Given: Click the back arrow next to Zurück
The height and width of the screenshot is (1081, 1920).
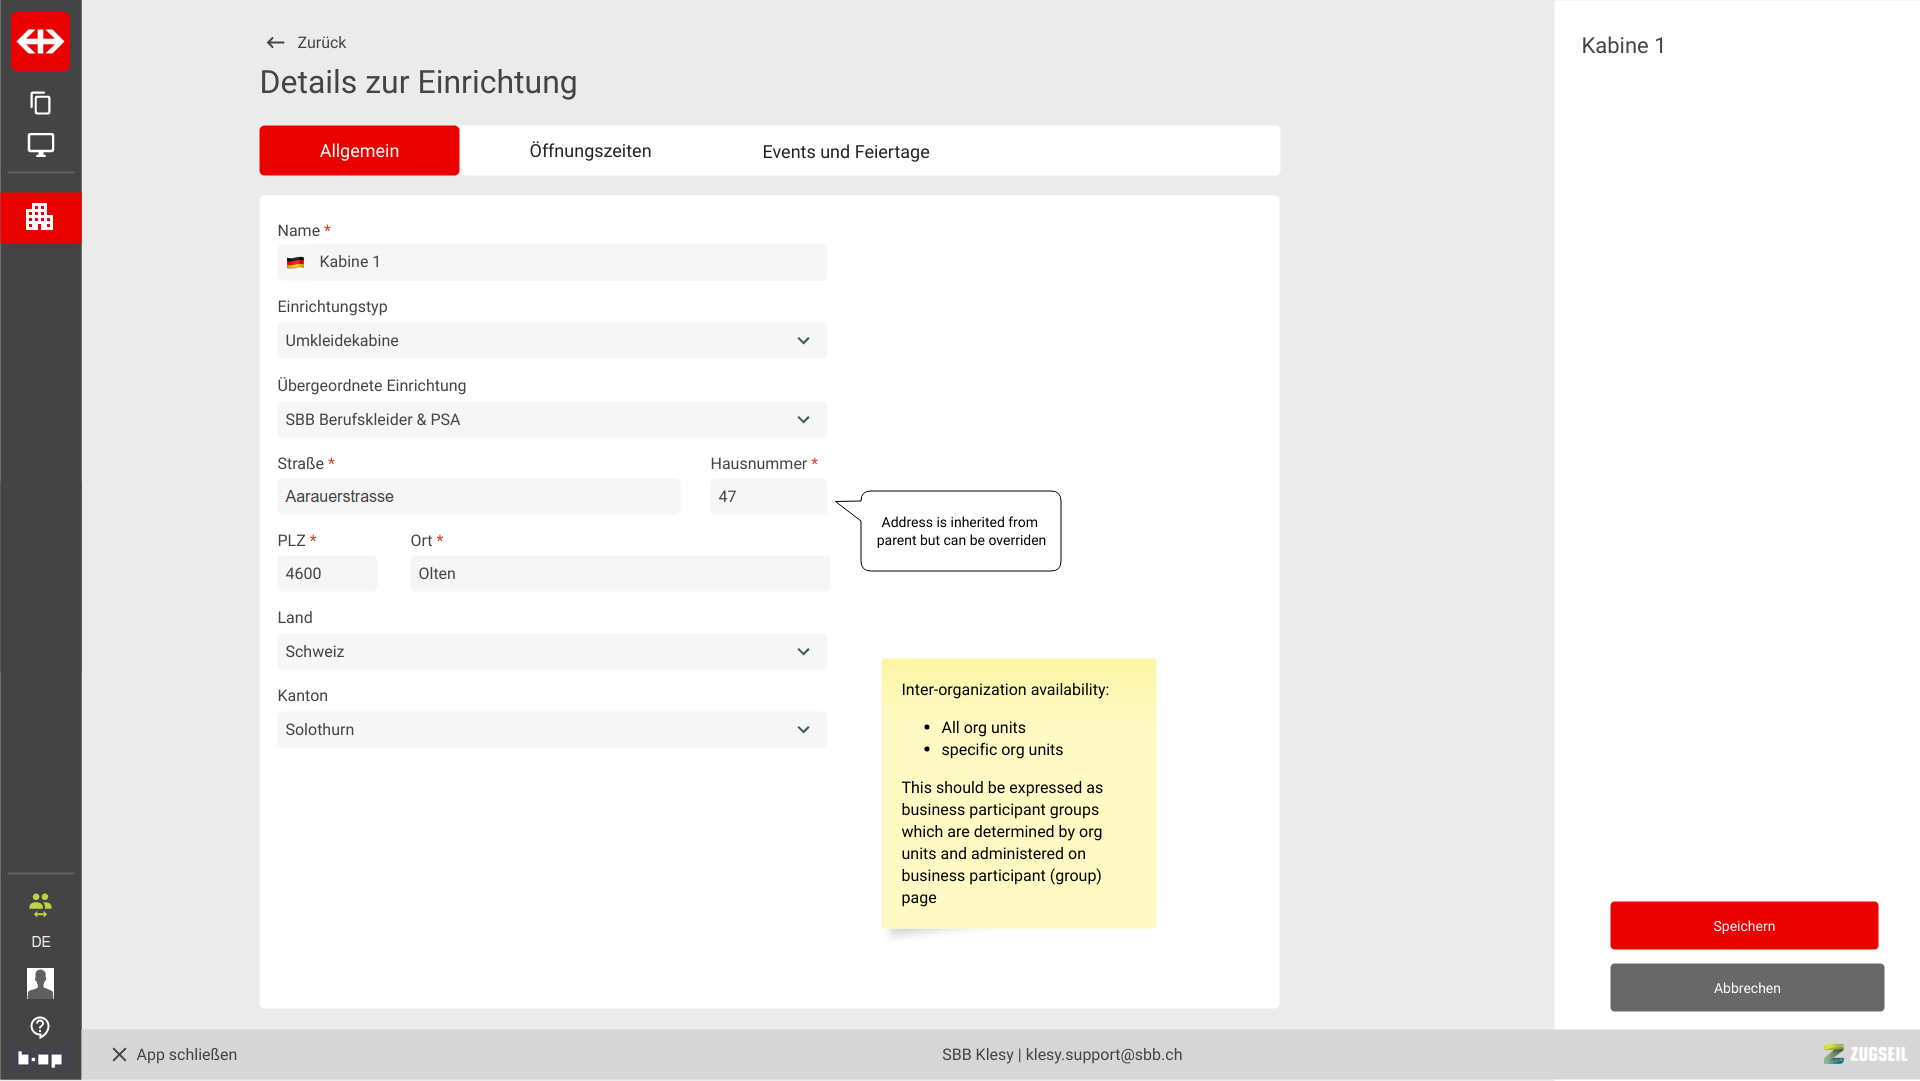Looking at the screenshot, I should [275, 42].
